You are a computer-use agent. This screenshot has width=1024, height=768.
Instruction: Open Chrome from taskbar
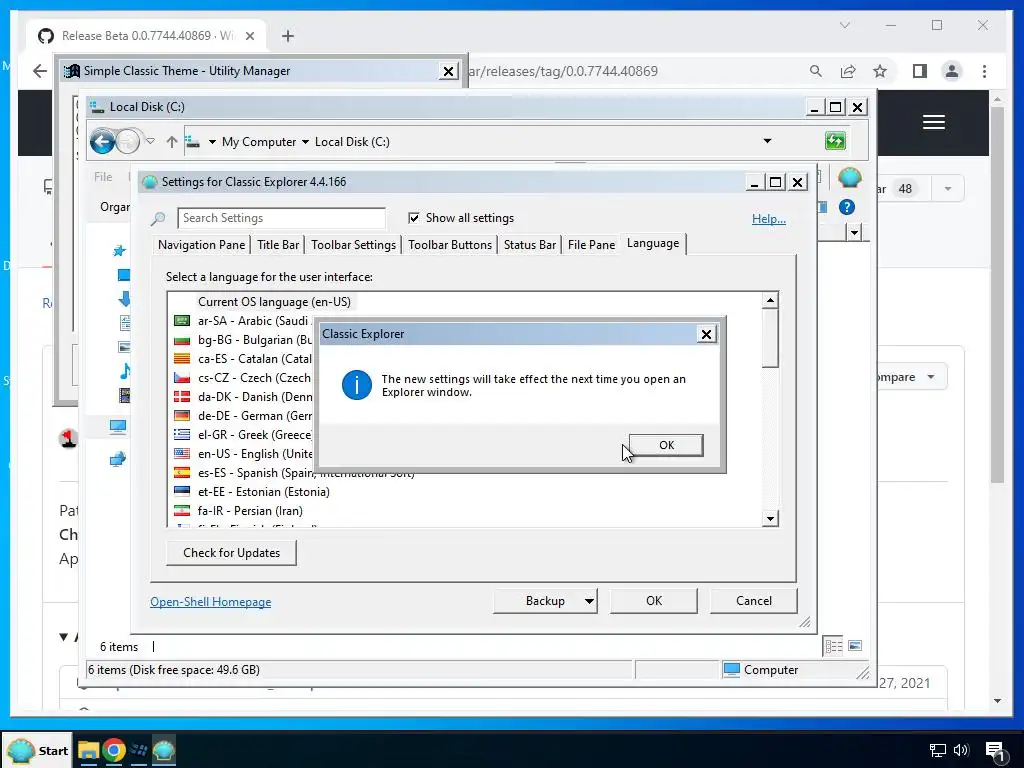click(114, 750)
